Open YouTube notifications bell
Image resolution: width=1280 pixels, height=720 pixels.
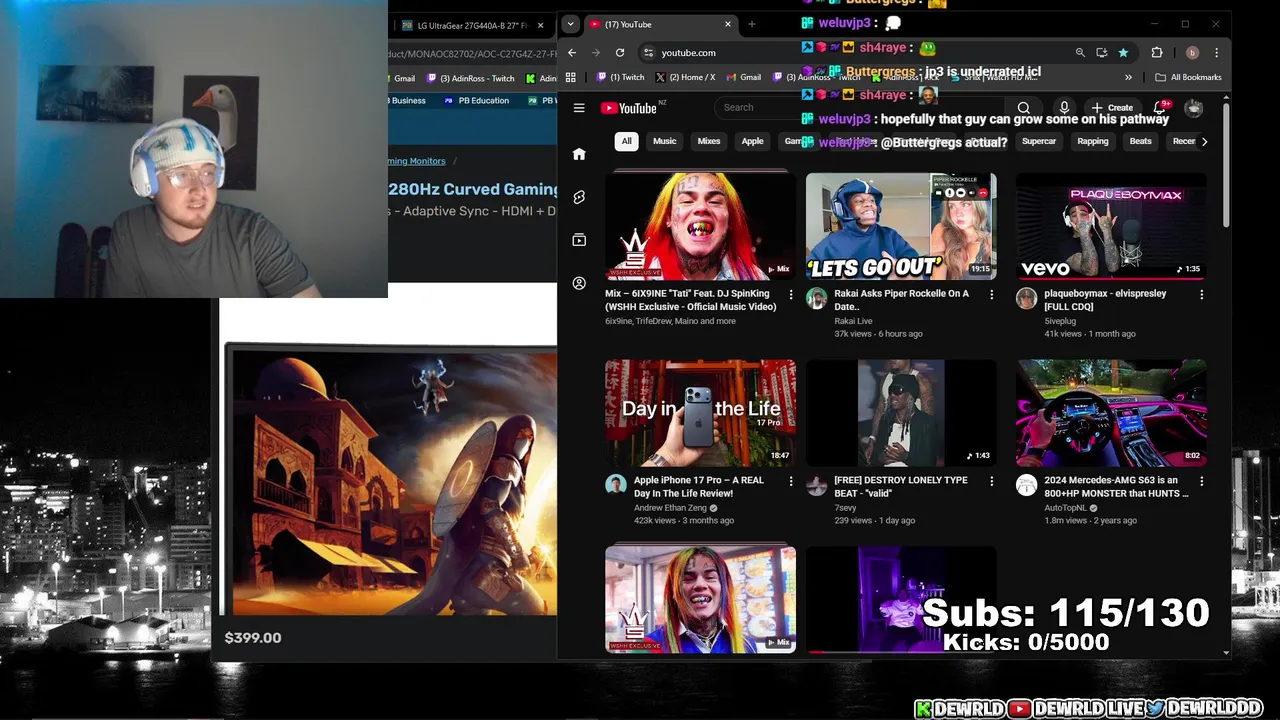(1160, 108)
